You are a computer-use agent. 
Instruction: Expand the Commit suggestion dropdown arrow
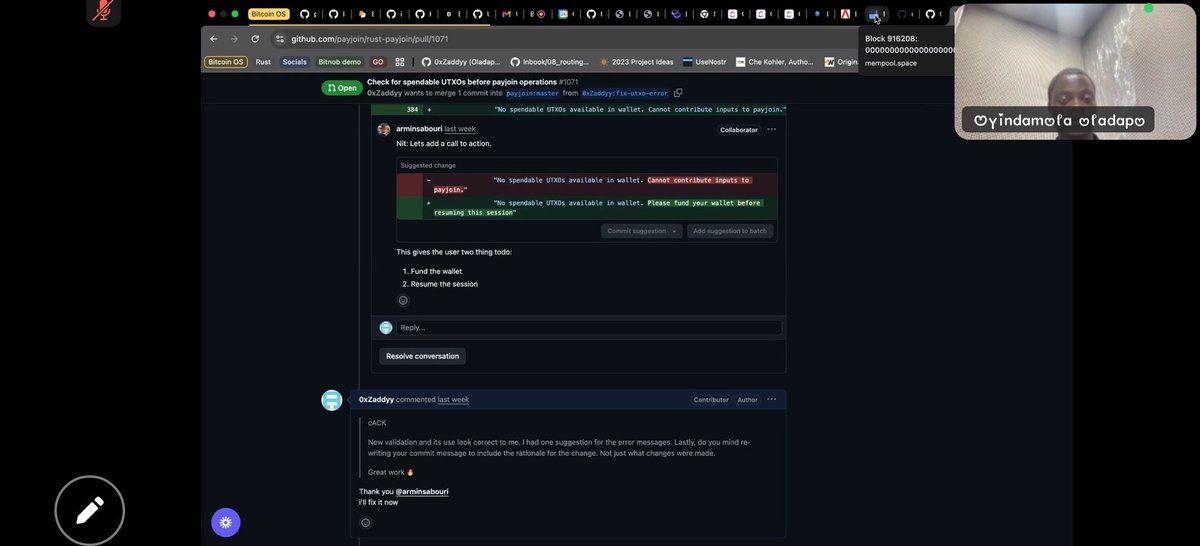[x=675, y=231]
